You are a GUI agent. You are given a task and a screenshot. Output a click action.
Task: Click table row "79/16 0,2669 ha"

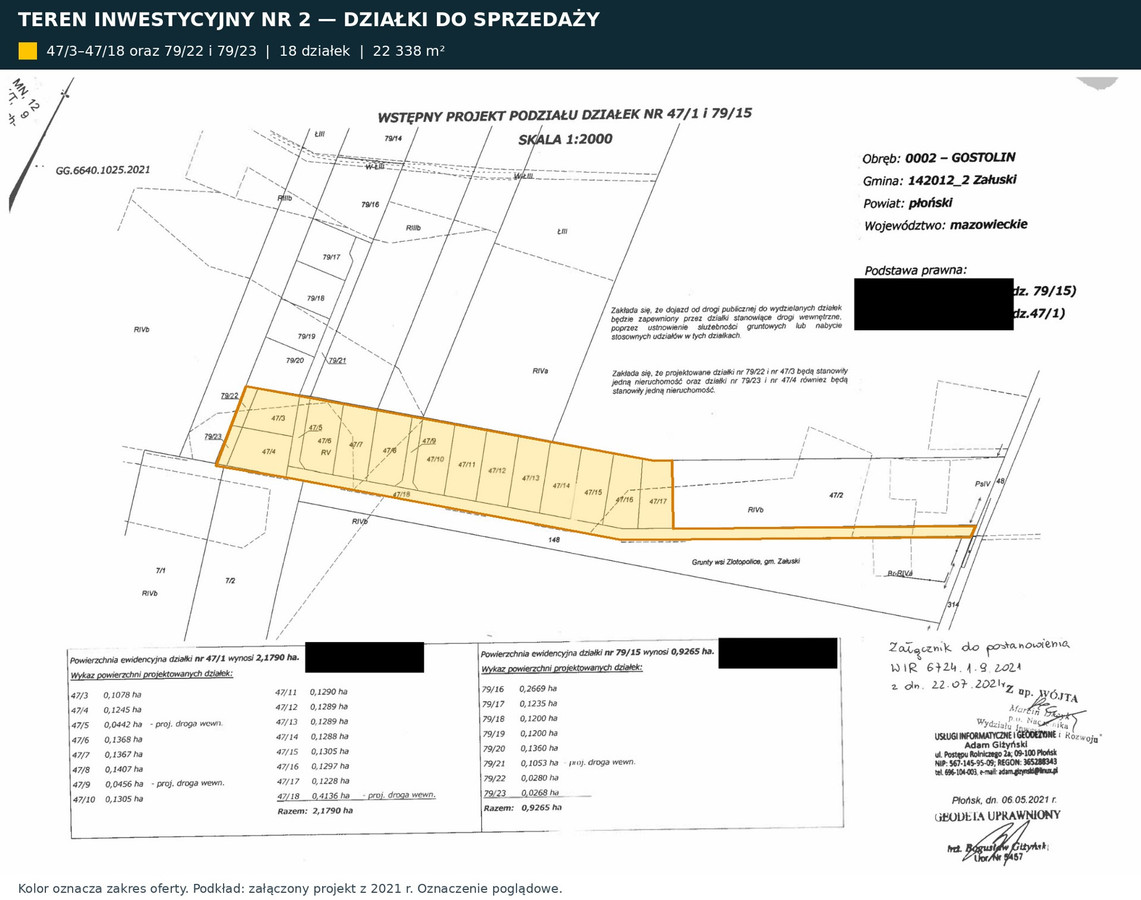point(519,688)
